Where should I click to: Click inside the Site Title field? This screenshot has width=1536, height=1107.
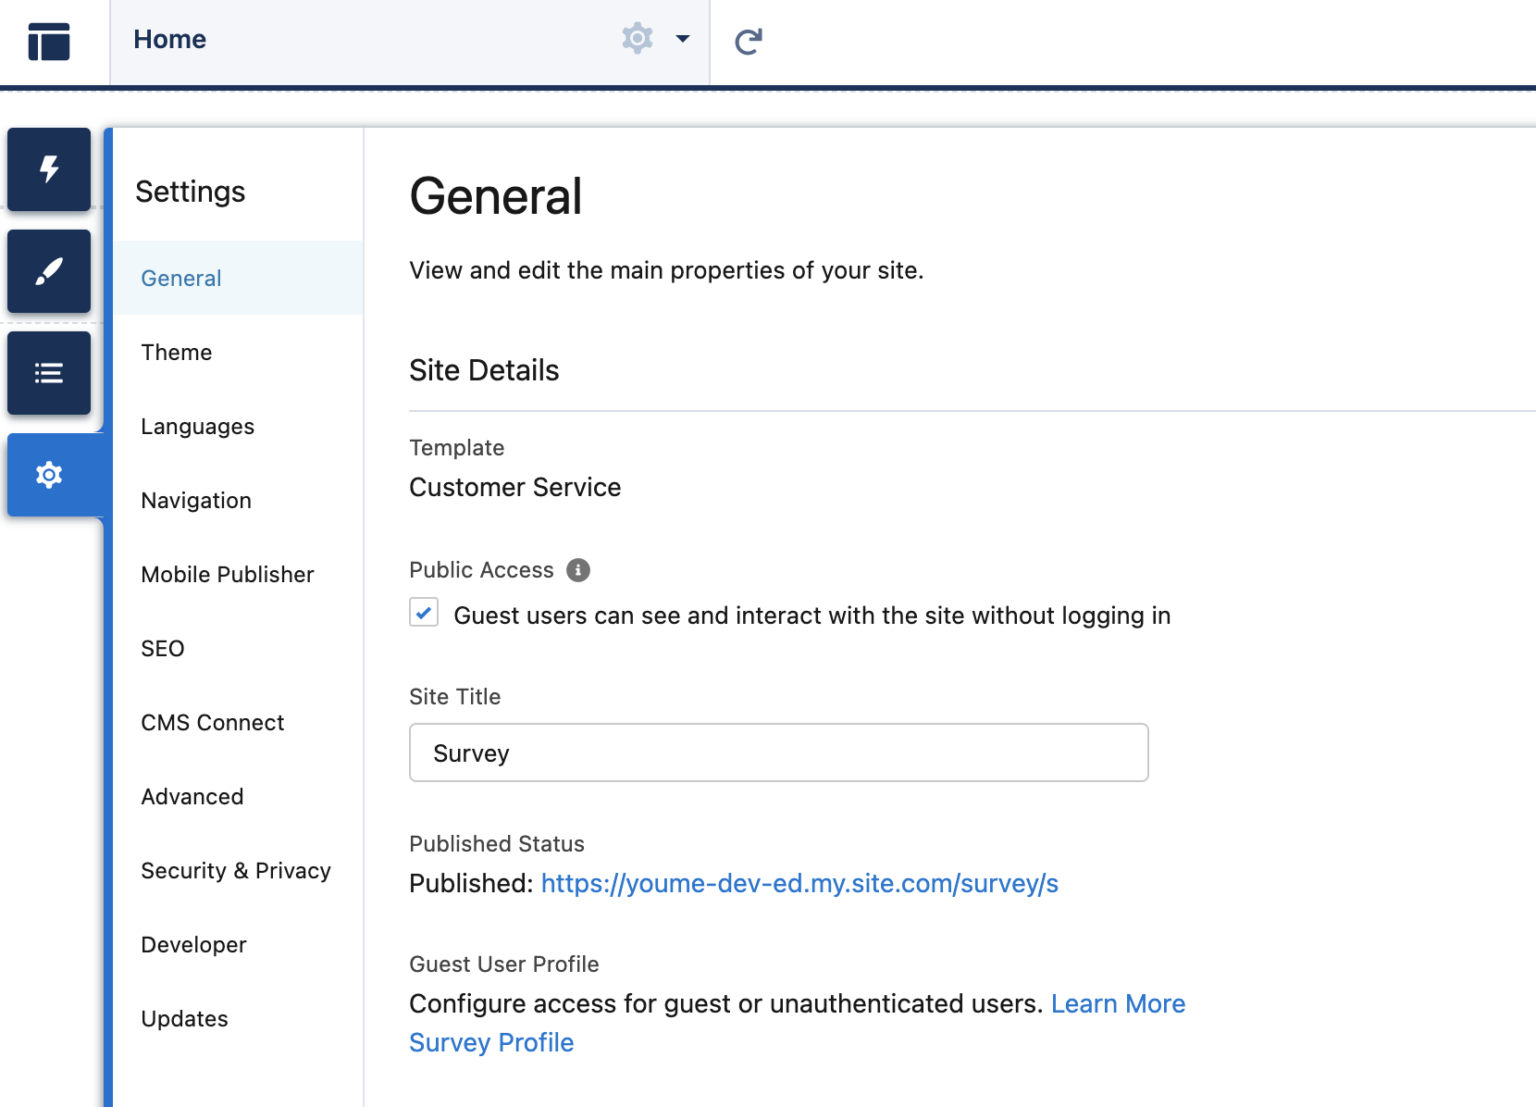[778, 752]
